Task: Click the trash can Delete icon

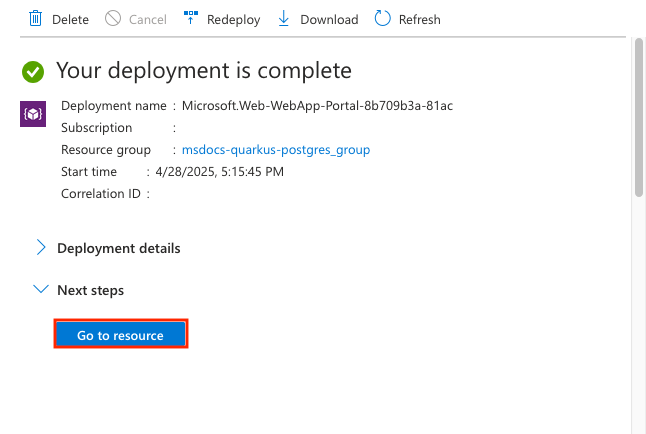Action: click(35, 19)
